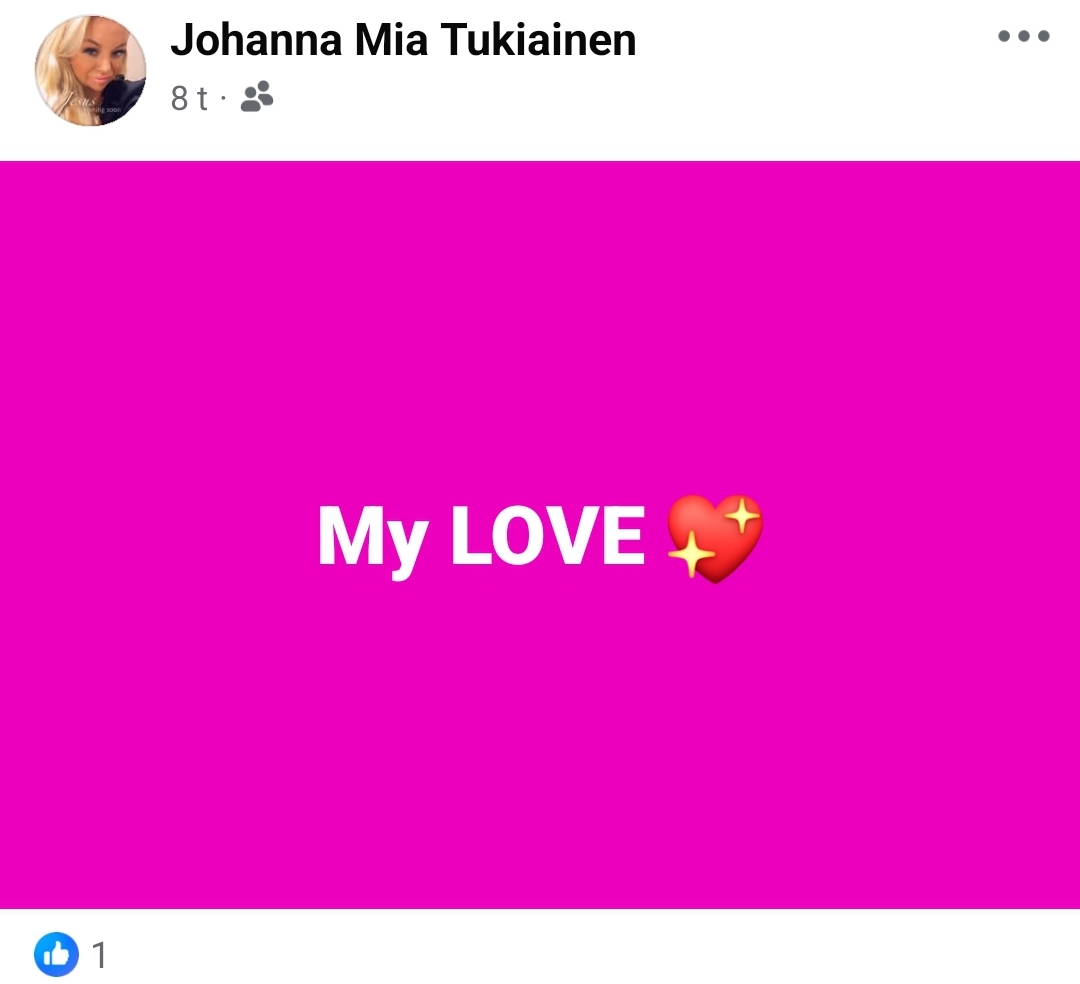Screen dimensions: 1080x984
Task: Click the word "My" in the post
Action: pyautogui.click(x=373, y=541)
